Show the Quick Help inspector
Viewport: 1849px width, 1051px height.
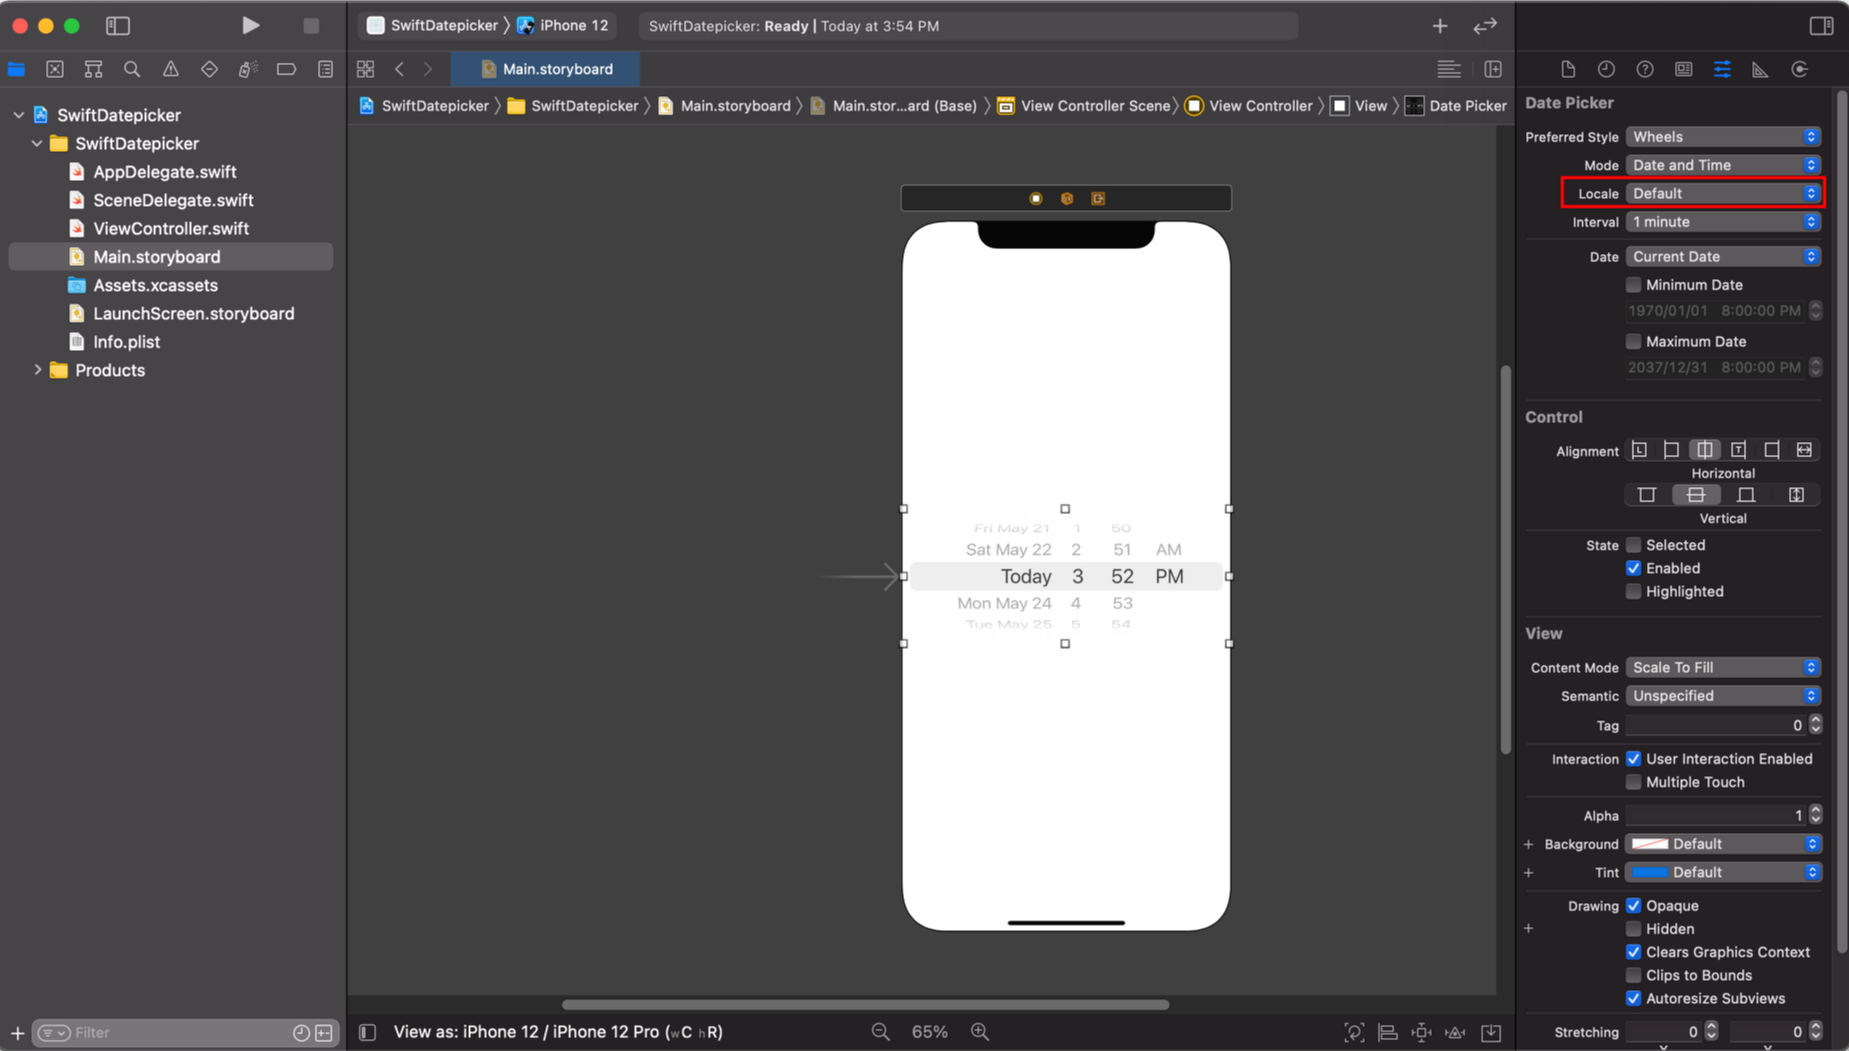pyautogui.click(x=1645, y=69)
